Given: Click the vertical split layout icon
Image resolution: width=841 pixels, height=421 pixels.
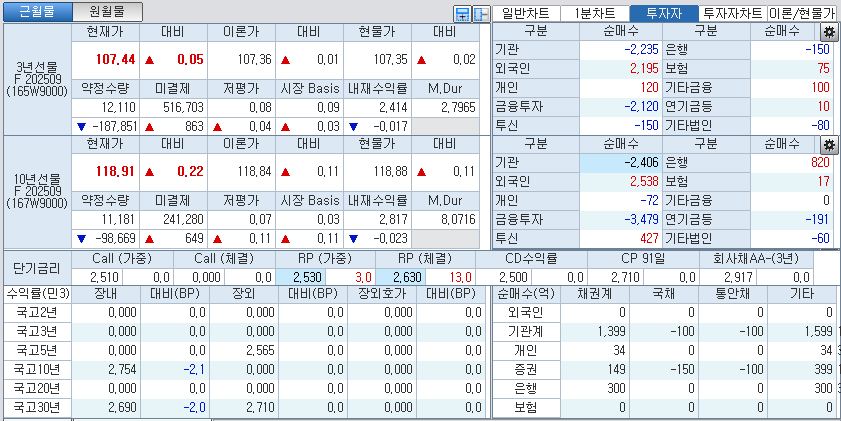Looking at the screenshot, I should pyautogui.click(x=482, y=13).
